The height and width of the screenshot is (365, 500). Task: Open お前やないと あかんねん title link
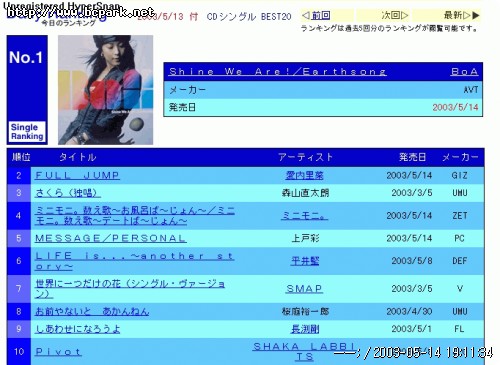point(92,311)
